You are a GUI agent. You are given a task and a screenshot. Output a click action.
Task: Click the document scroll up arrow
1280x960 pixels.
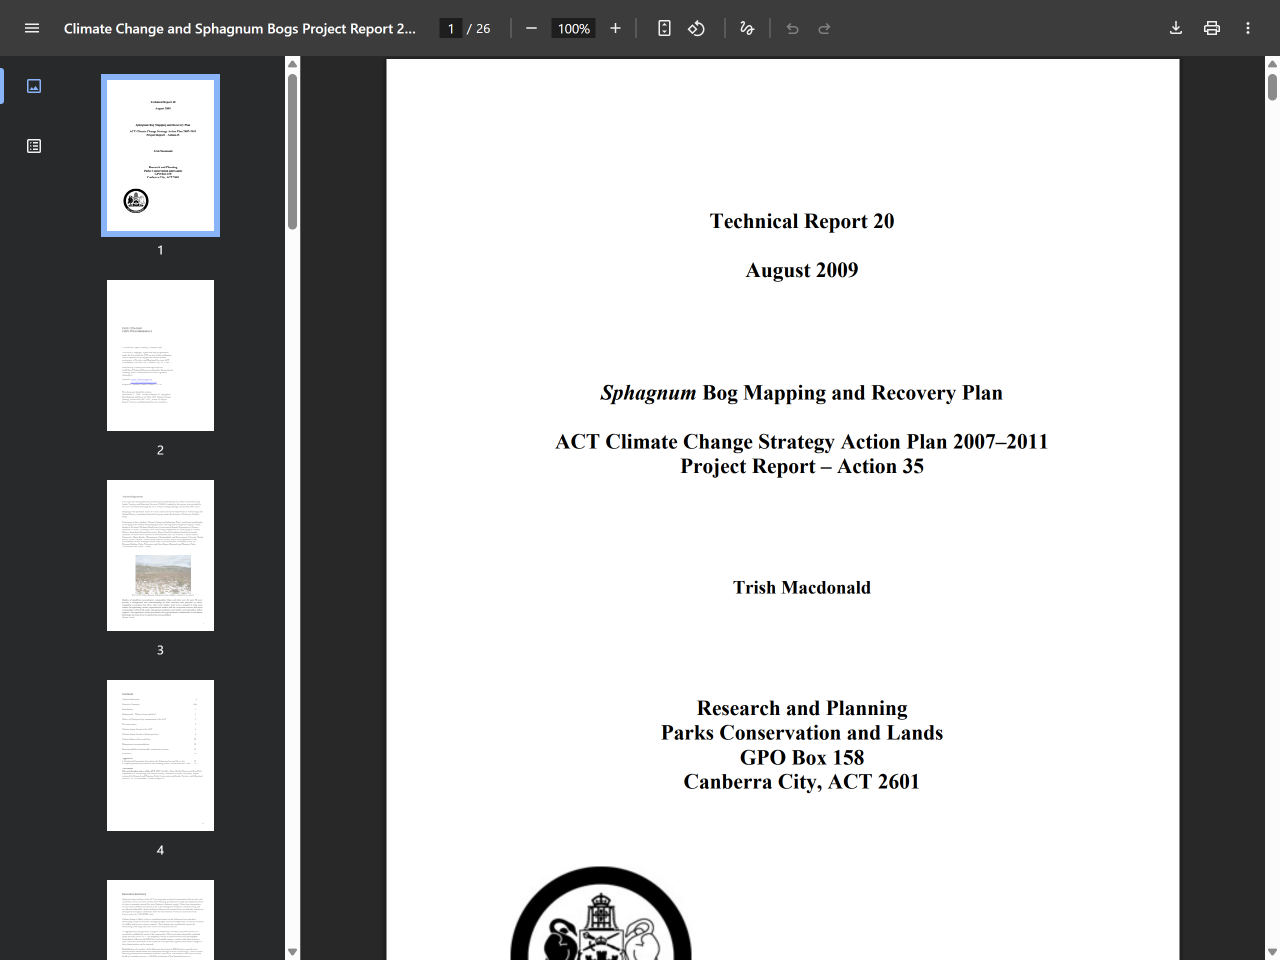[x=1272, y=64]
